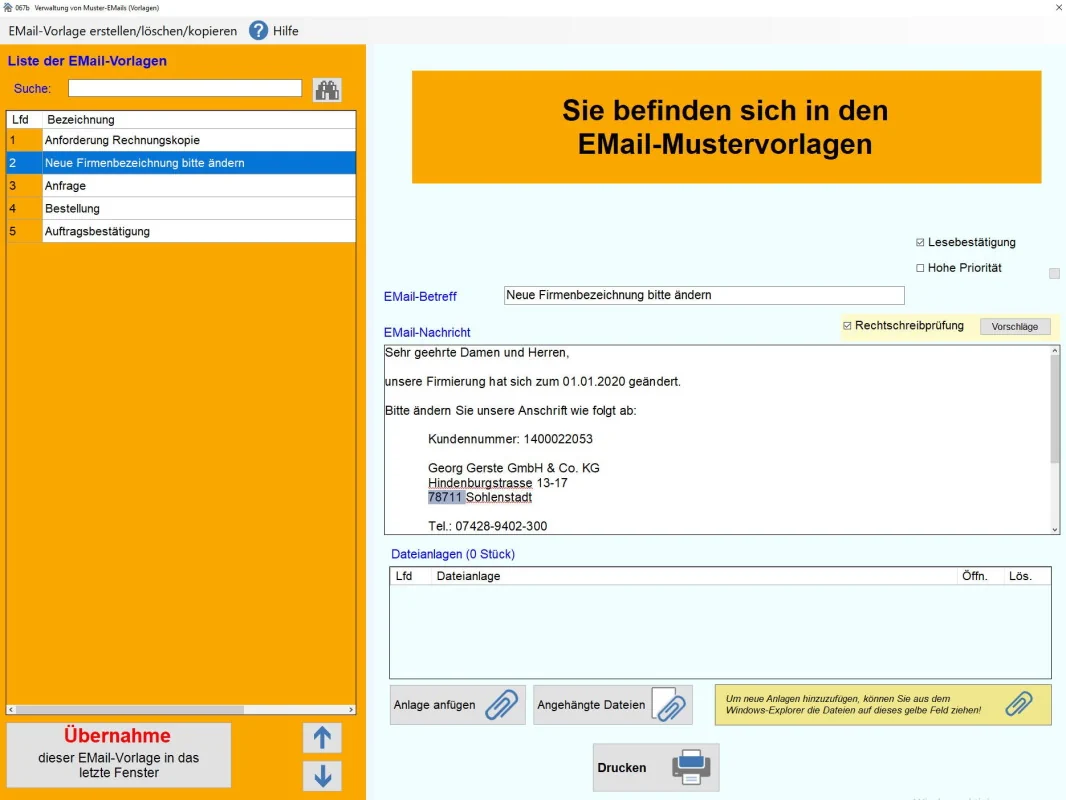
Task: Click the blue up arrow button
Action: [322, 738]
